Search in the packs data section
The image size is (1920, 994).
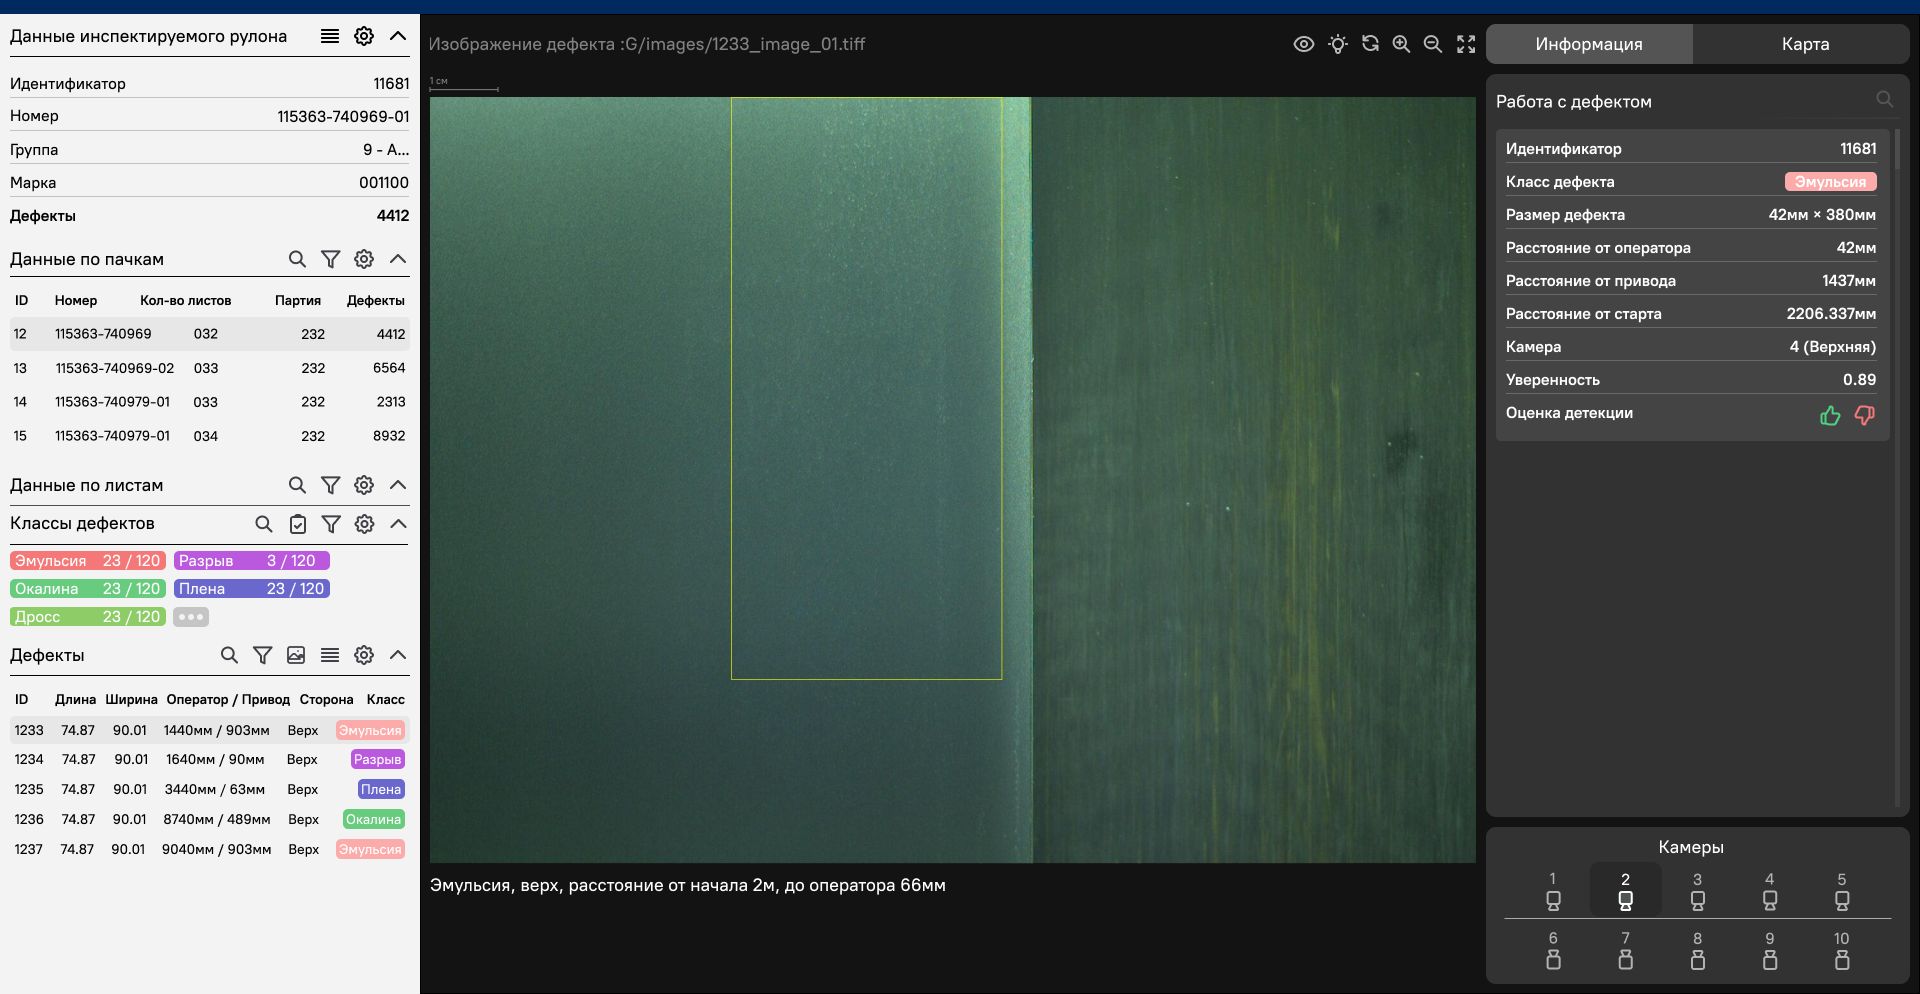[x=297, y=259]
